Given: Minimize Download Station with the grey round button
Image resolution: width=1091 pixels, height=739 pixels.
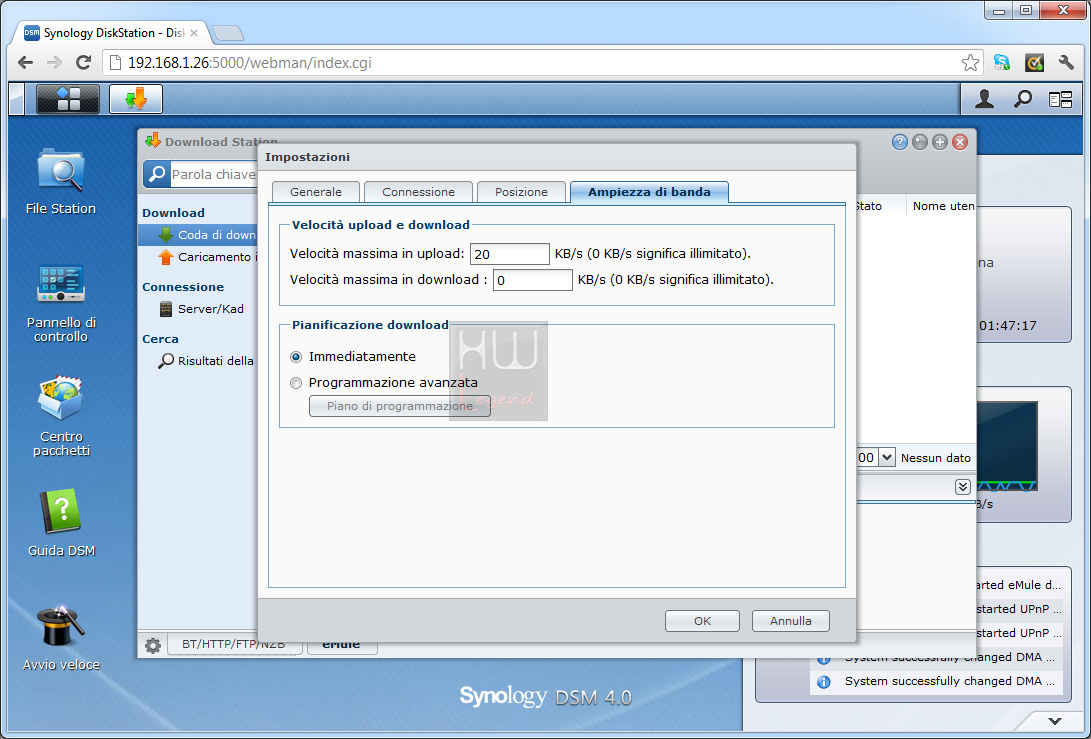Looking at the screenshot, I should (920, 142).
